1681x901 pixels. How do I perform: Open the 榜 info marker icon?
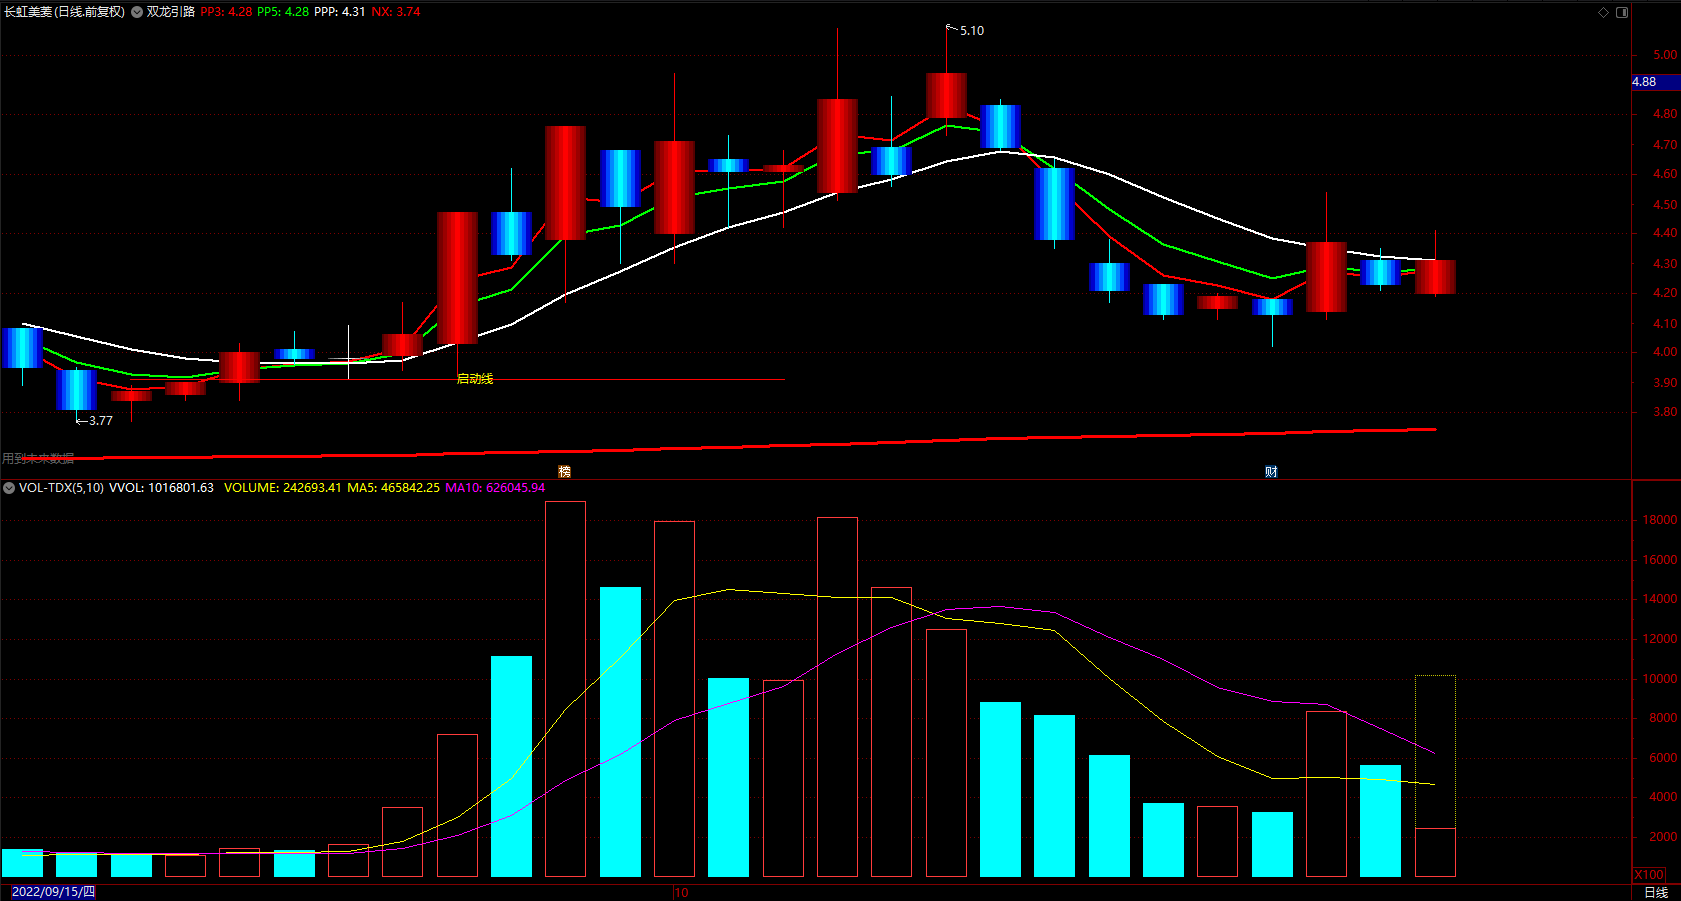click(x=564, y=472)
